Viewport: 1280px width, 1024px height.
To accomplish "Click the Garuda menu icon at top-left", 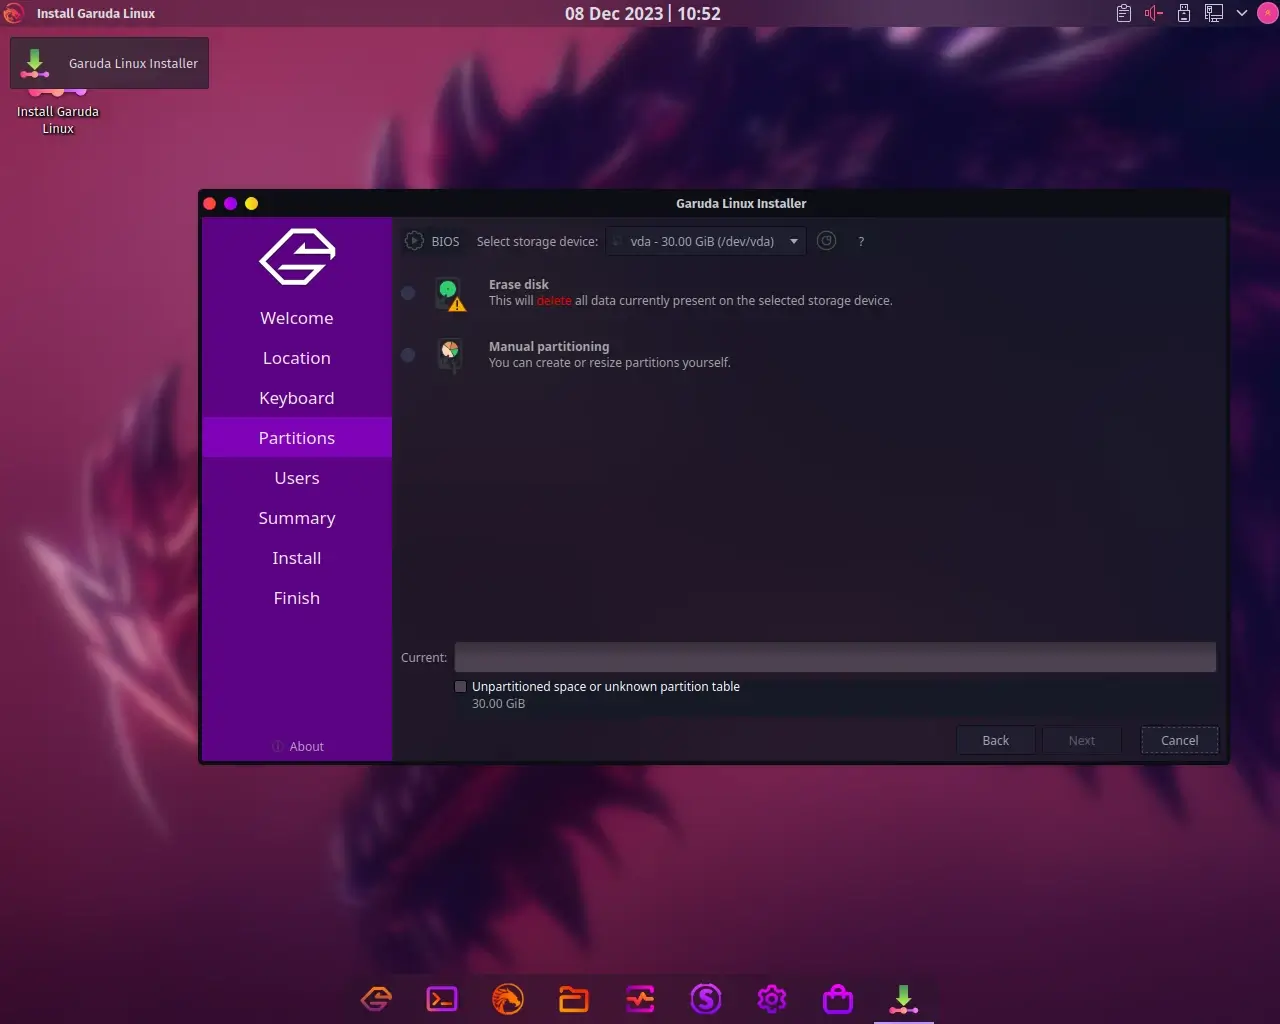I will click(x=13, y=13).
